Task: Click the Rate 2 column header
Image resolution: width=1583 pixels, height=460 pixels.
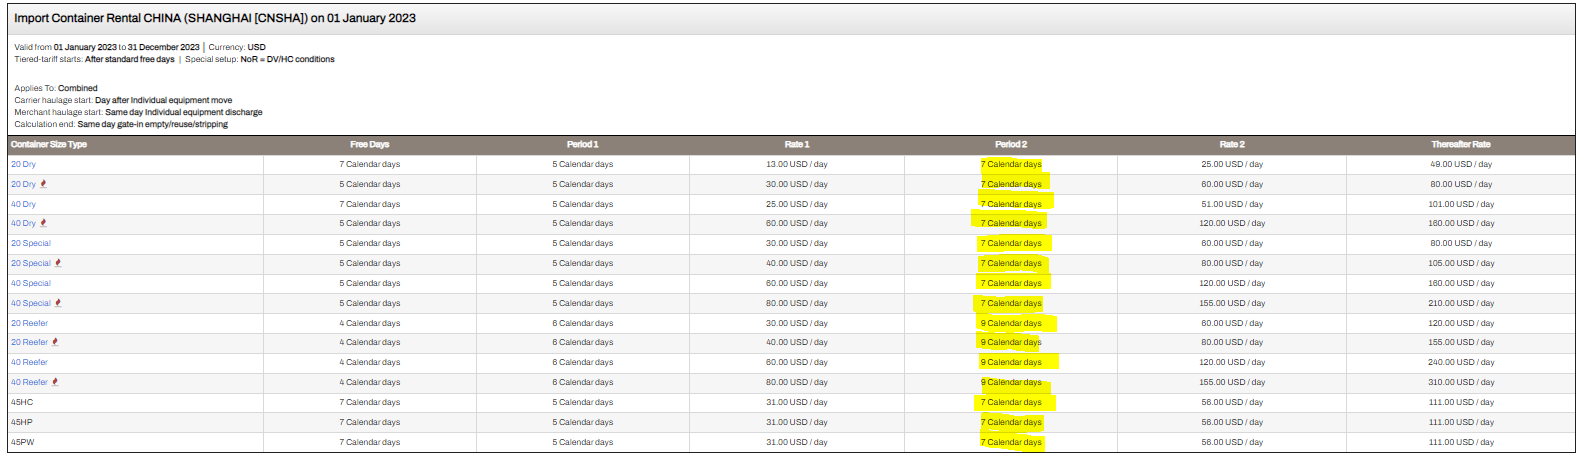Action: [x=1231, y=145]
